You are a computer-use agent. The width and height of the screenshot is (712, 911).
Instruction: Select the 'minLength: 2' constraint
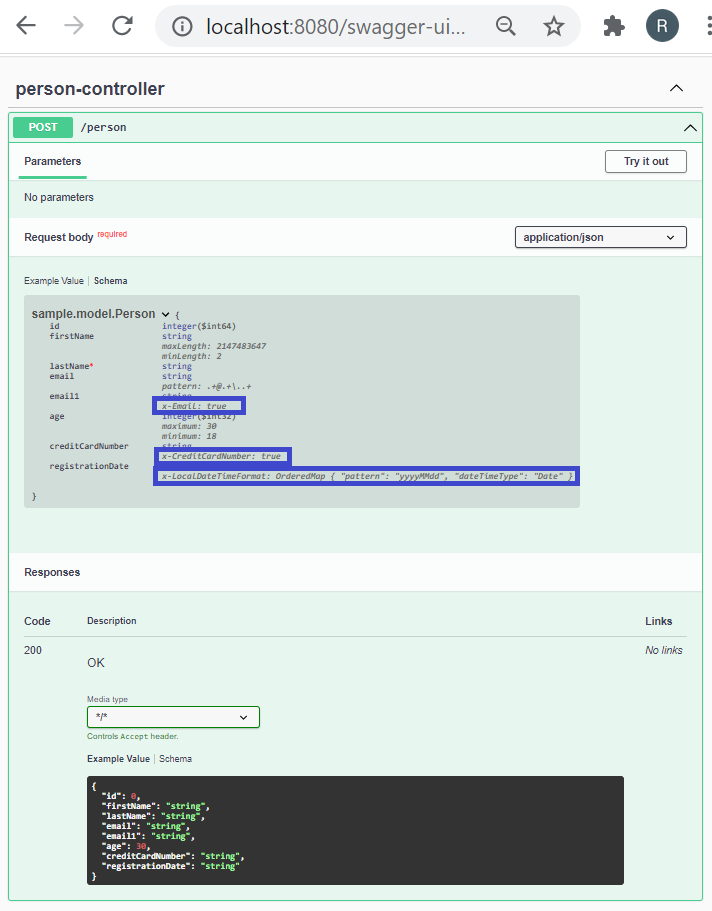tap(192, 356)
